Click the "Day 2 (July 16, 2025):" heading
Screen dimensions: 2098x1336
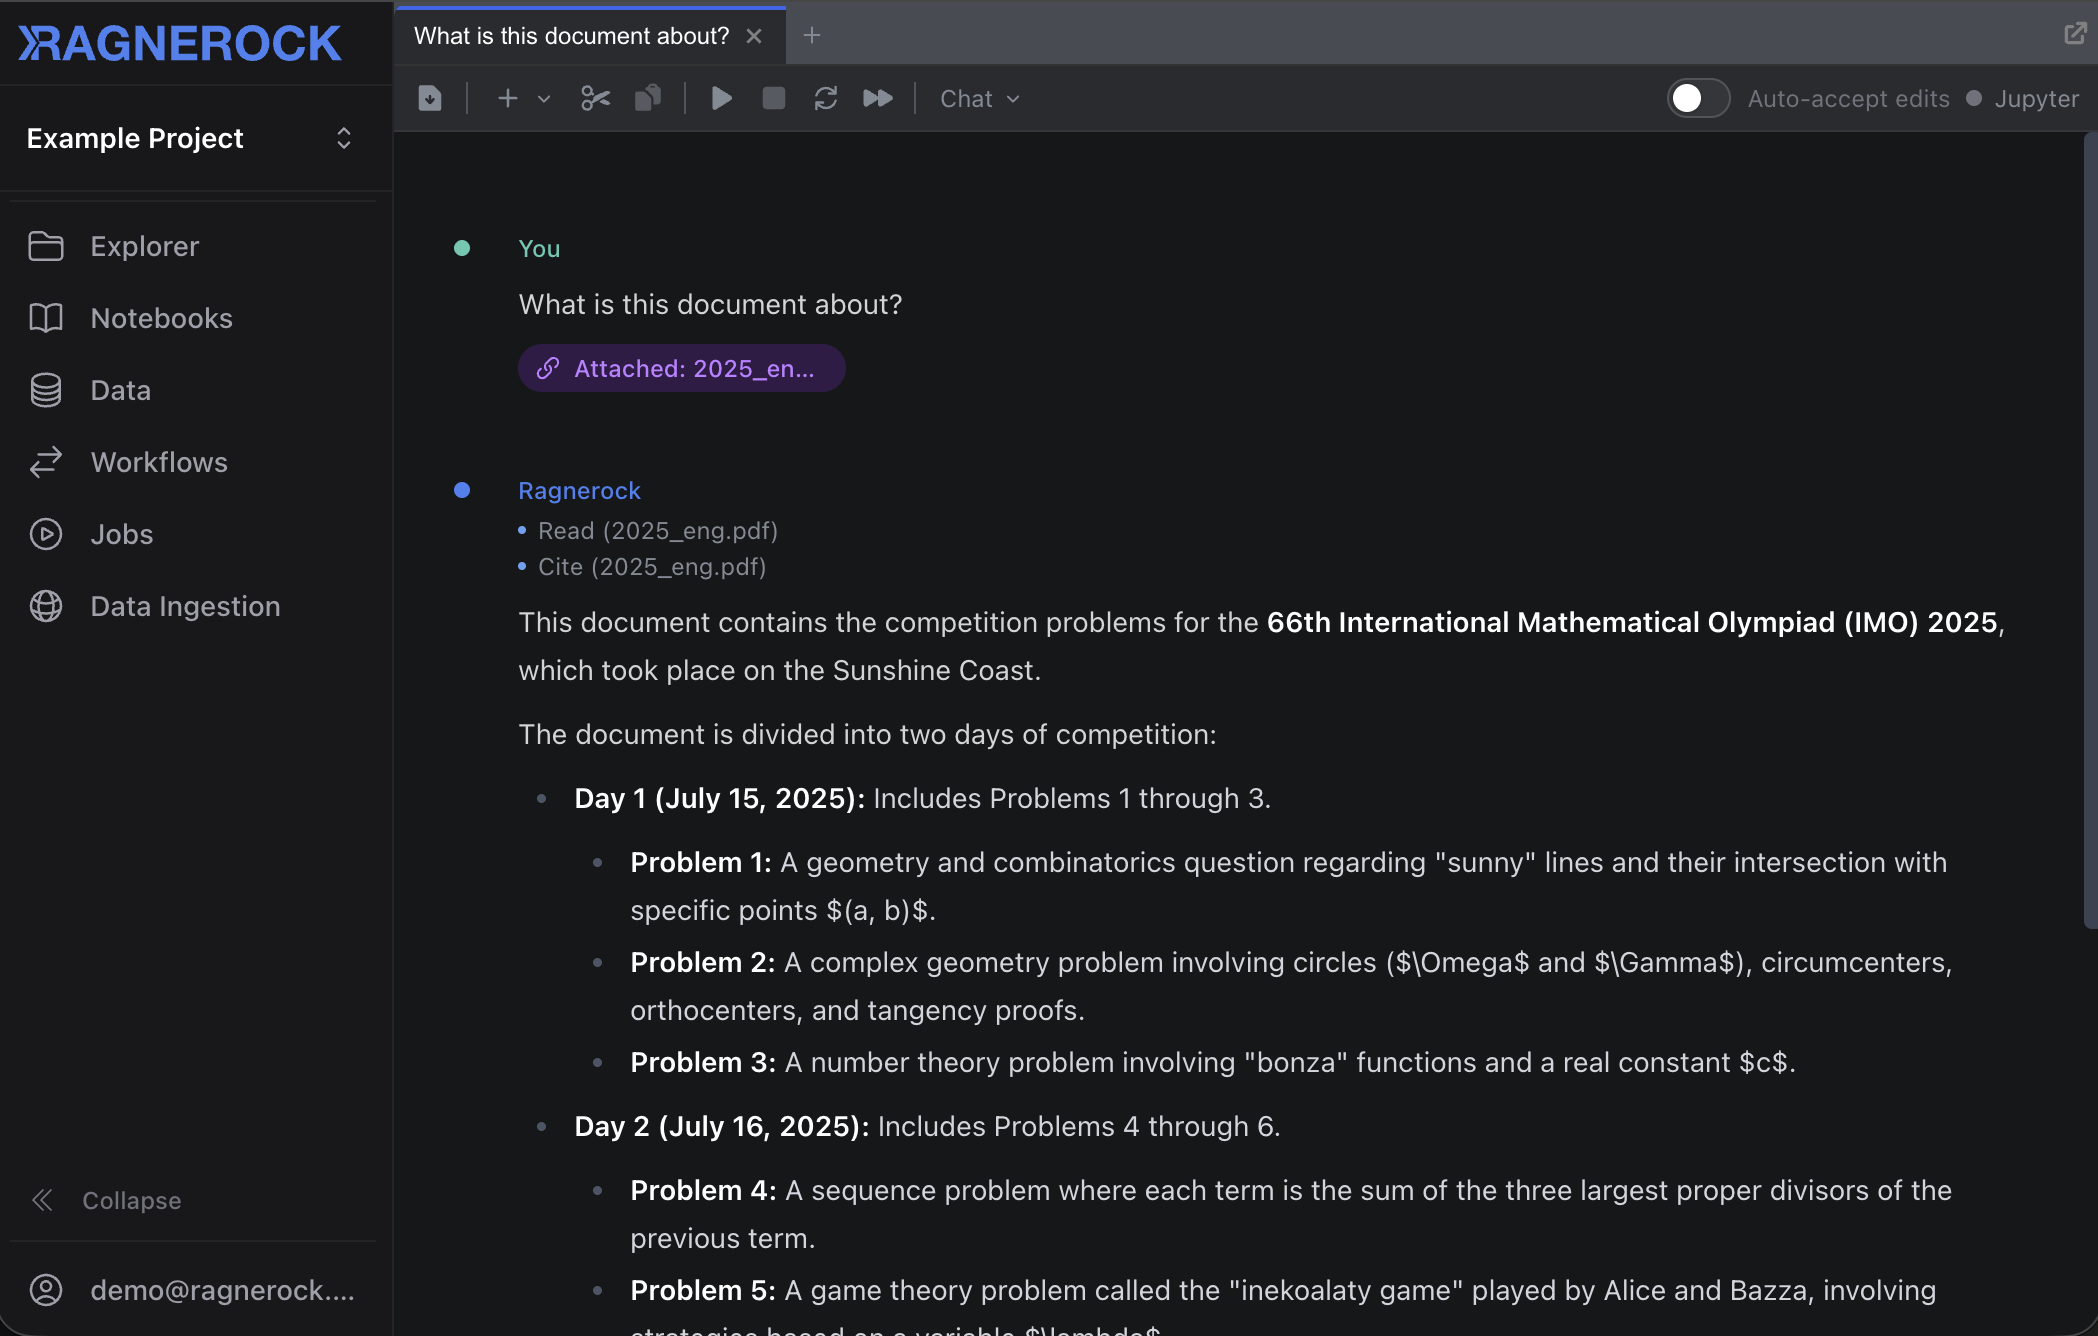(721, 1126)
